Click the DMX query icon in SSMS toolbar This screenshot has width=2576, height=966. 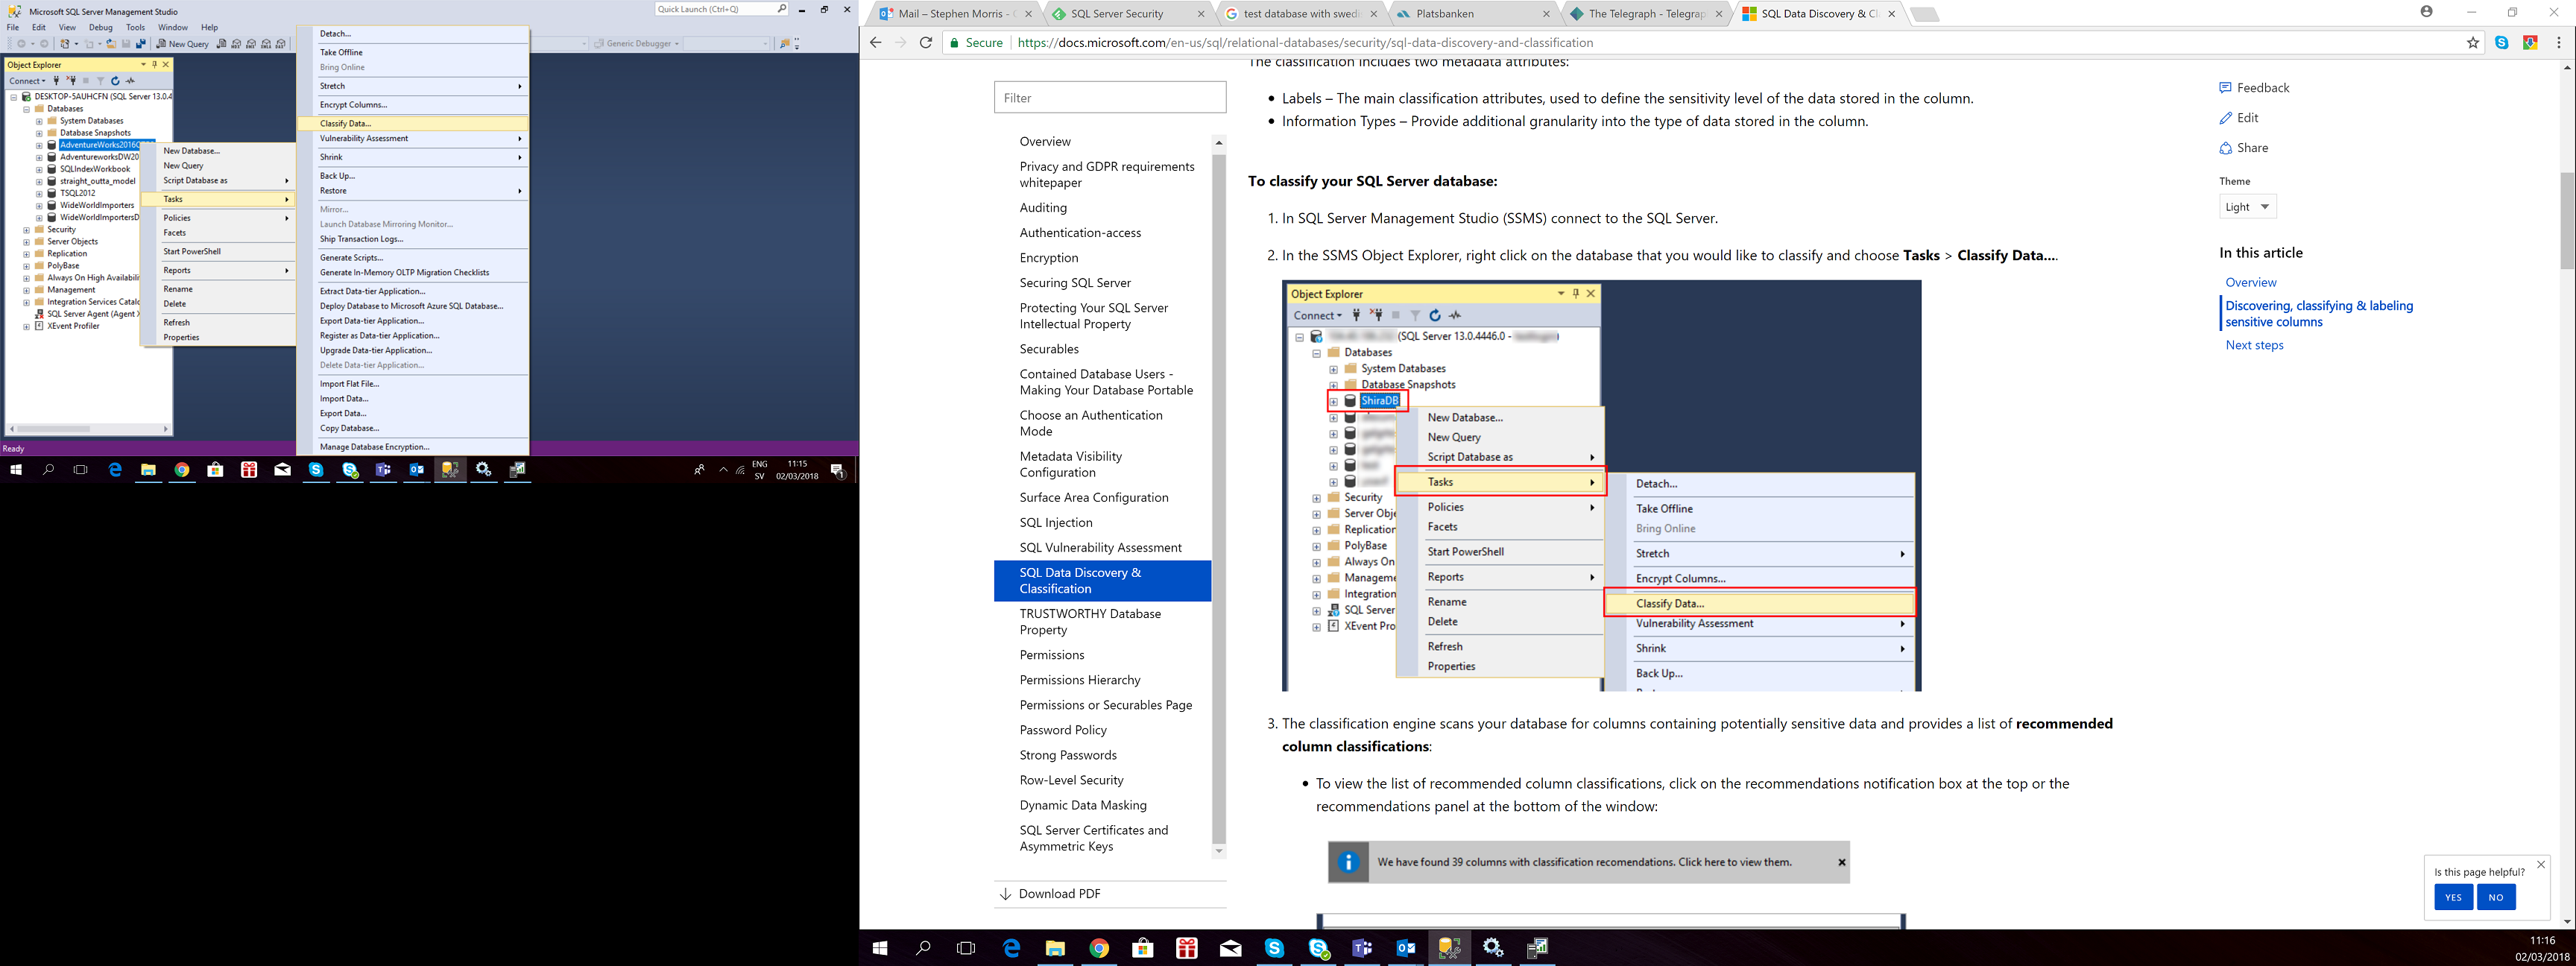250,44
